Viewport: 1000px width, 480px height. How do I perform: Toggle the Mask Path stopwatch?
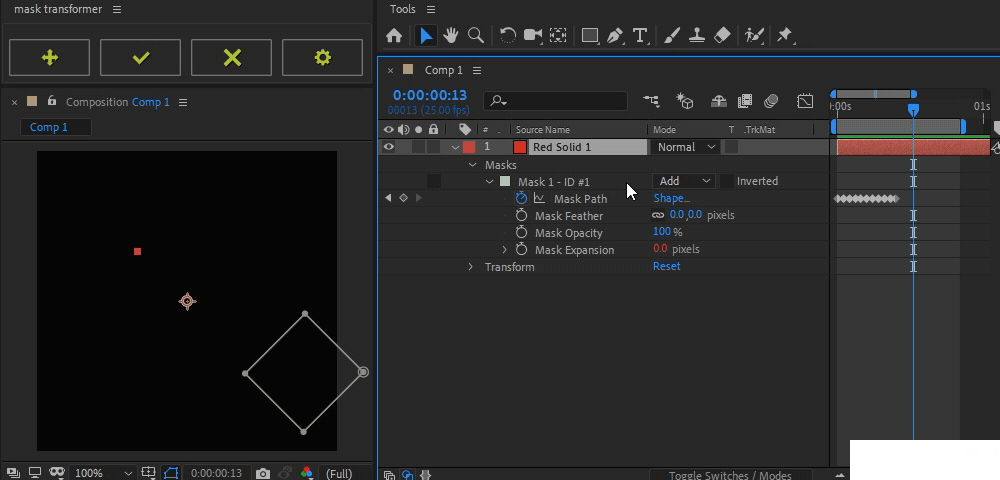point(522,198)
